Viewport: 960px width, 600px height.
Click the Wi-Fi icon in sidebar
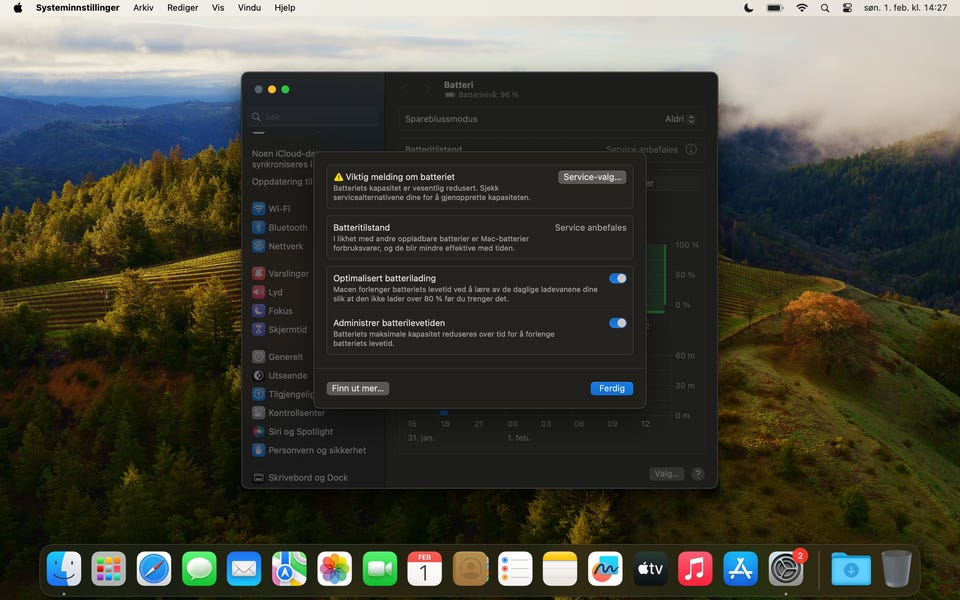[x=259, y=209]
